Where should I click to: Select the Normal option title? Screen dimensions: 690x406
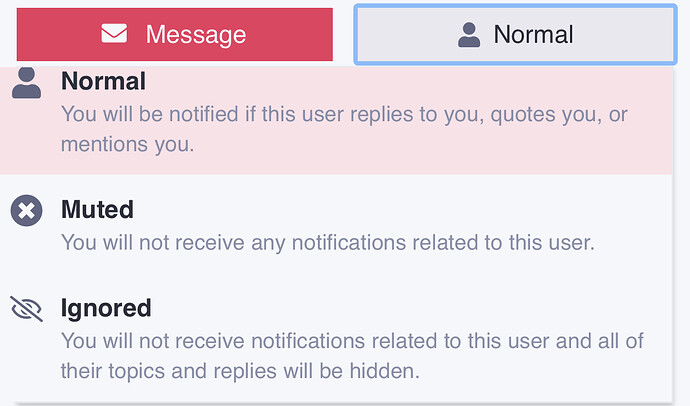pyautogui.click(x=103, y=81)
